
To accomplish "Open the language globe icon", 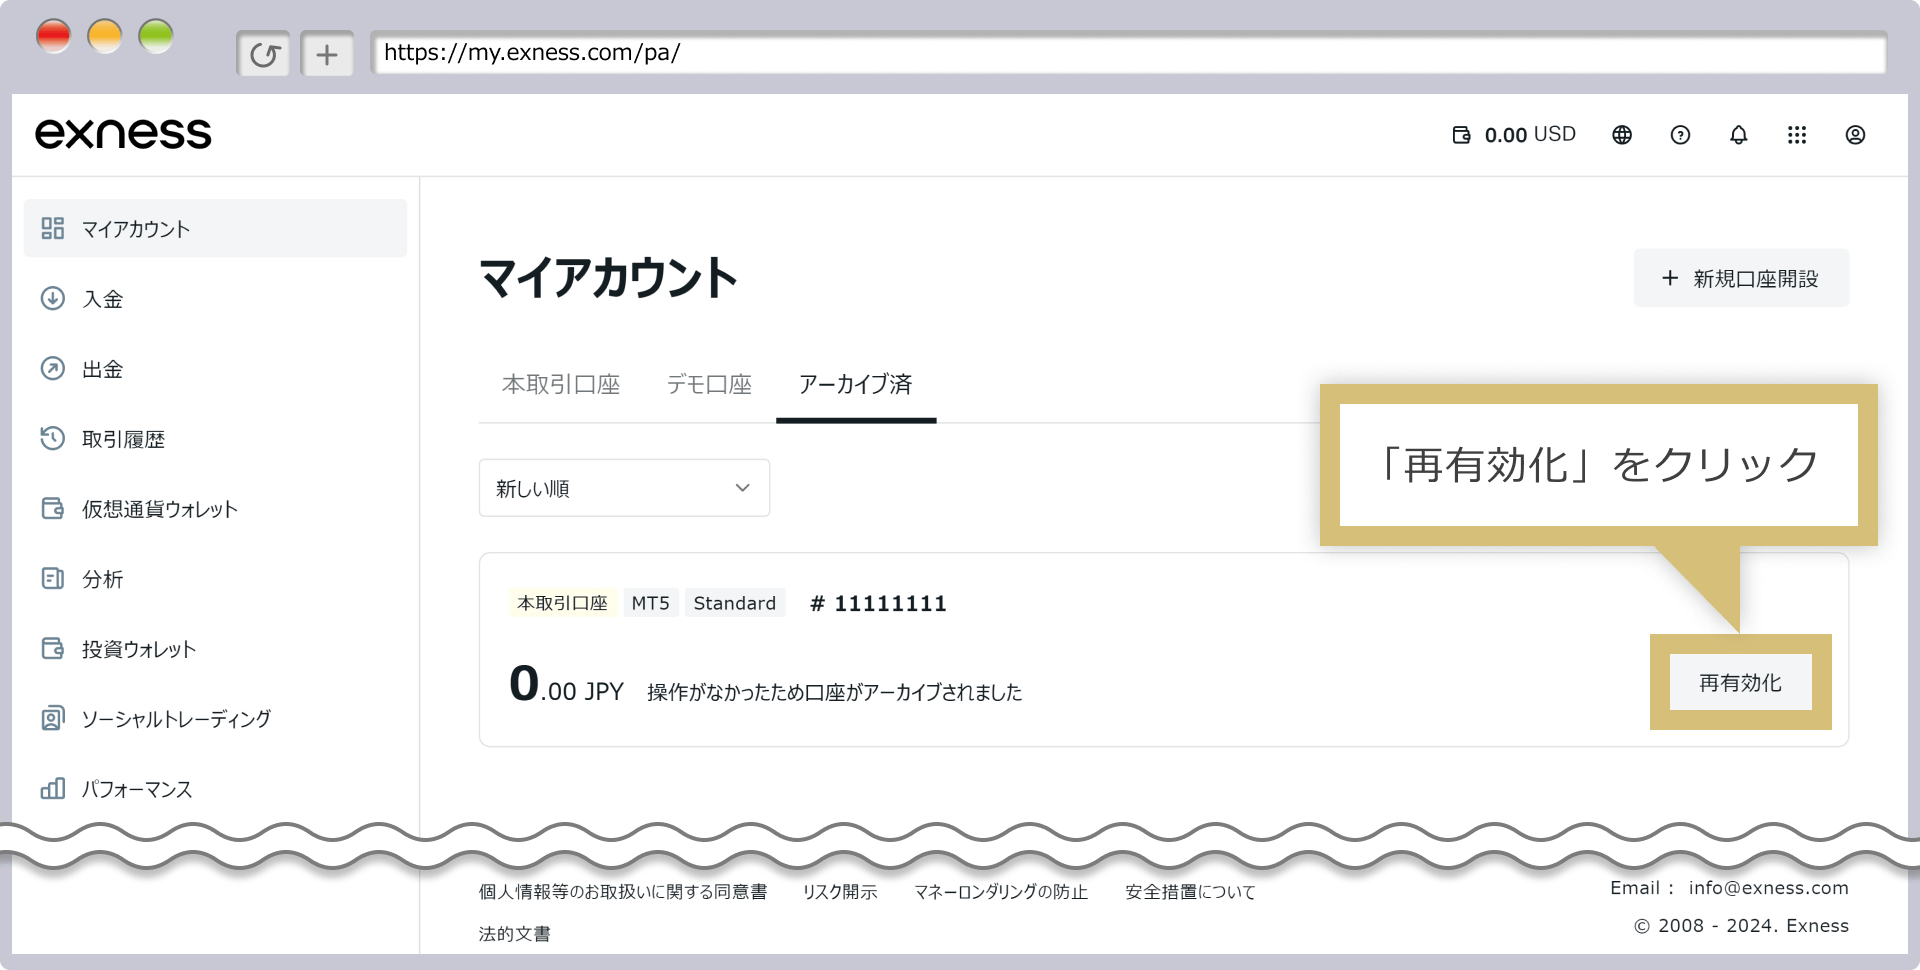I will [x=1622, y=135].
